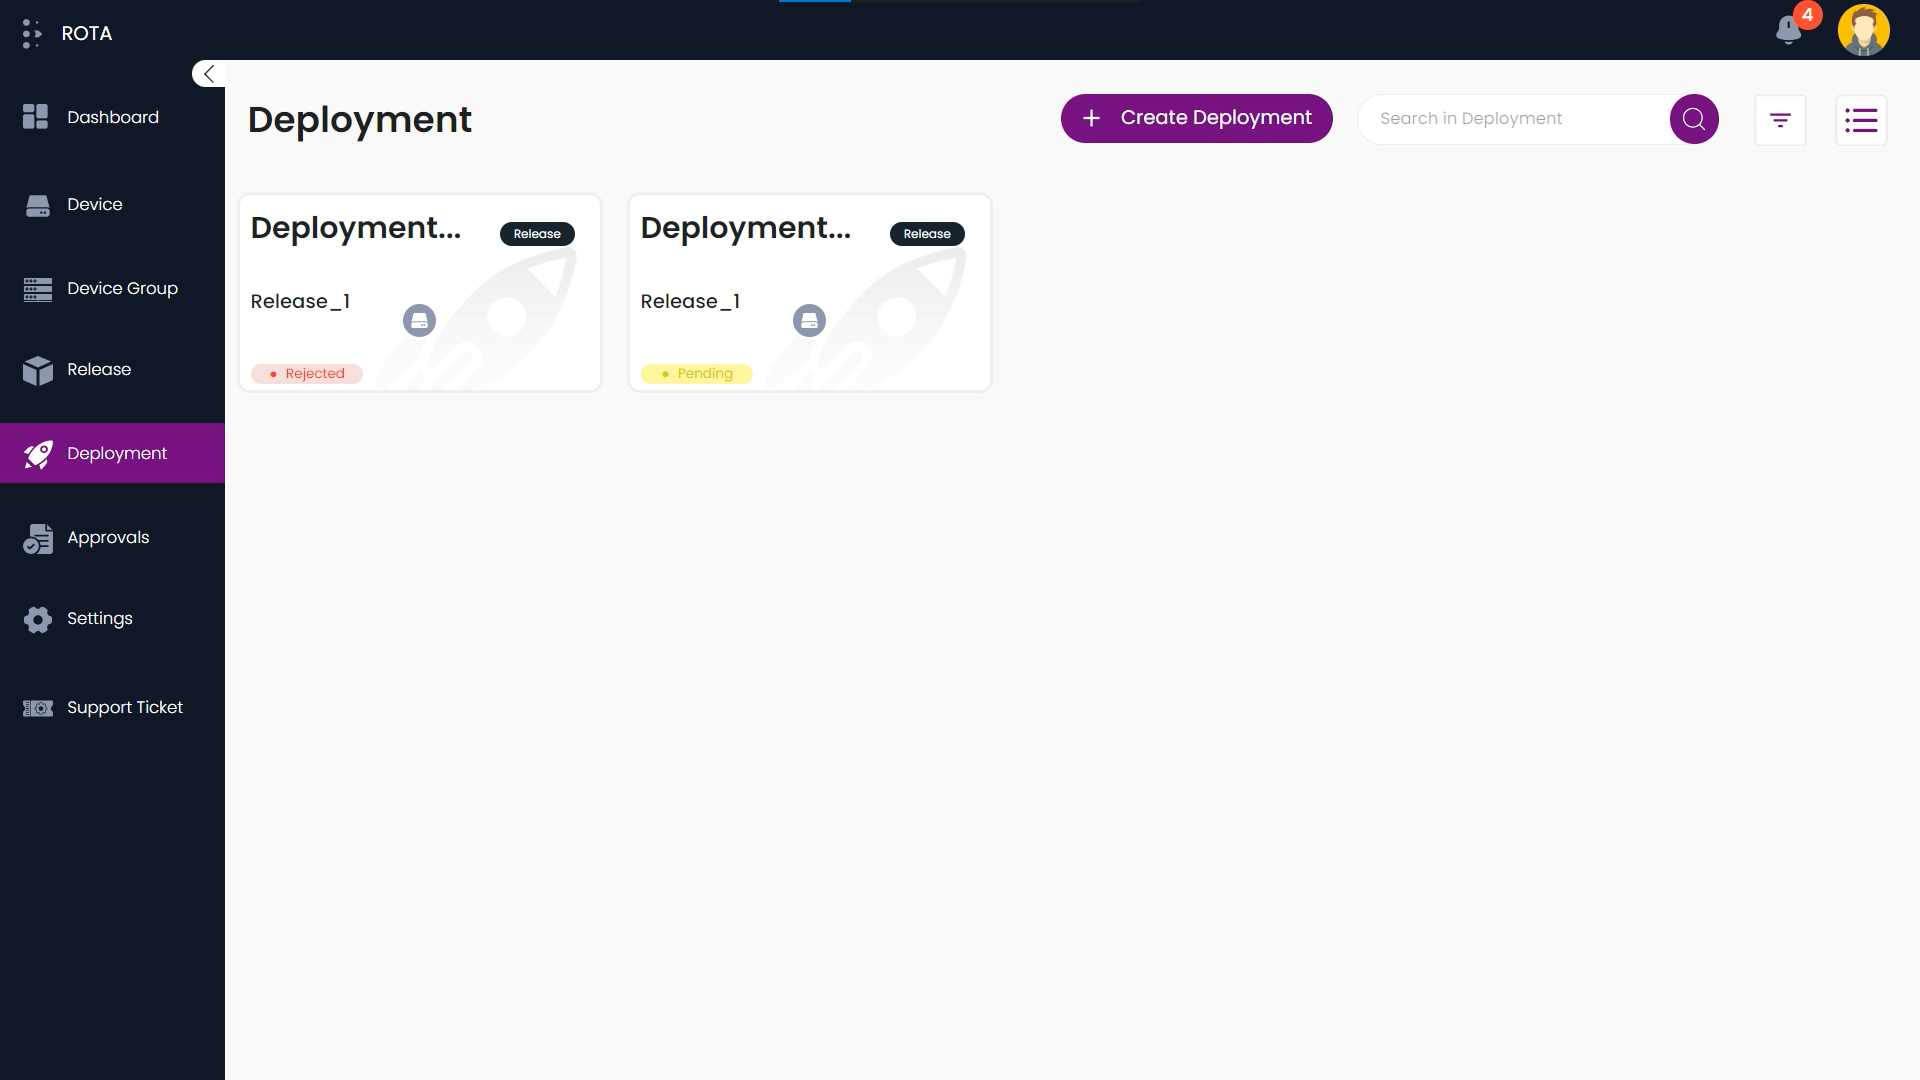
Task: Open the Approvals icon in sidebar
Action: point(37,538)
